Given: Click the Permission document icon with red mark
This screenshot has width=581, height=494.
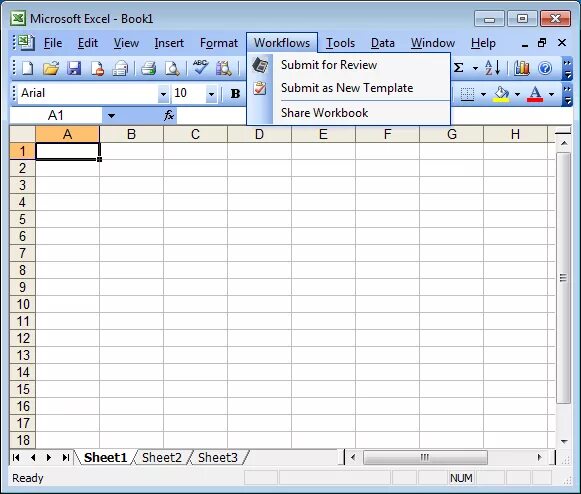Looking at the screenshot, I should 97,68.
